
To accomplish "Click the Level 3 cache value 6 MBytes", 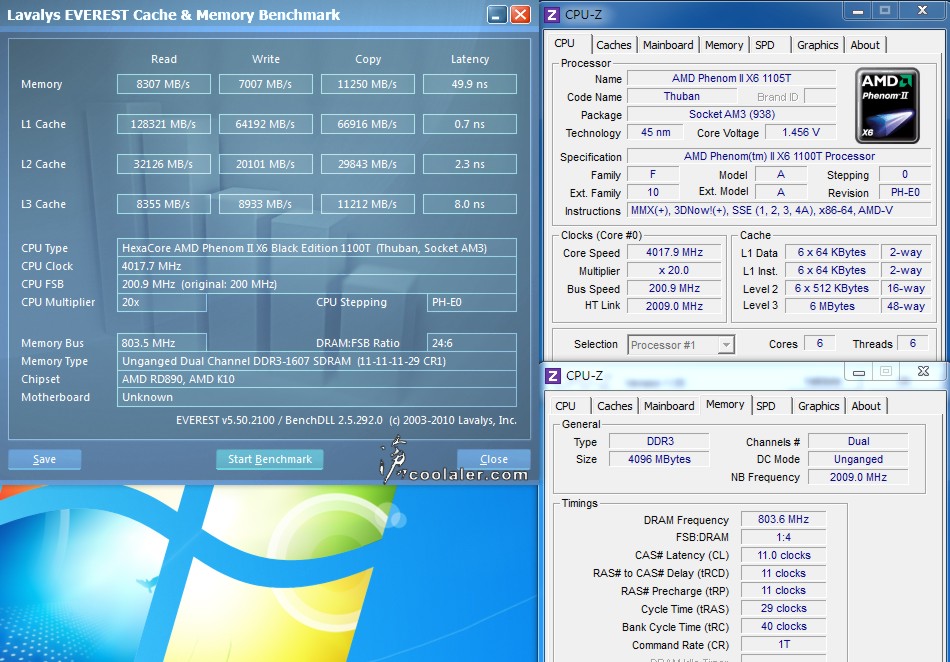I will pyautogui.click(x=832, y=306).
